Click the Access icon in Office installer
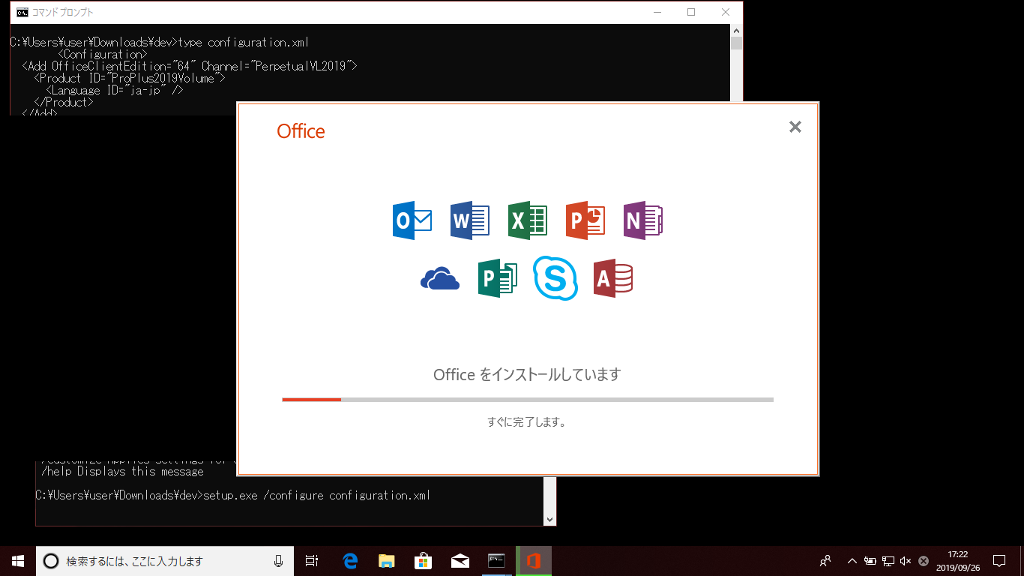The width and height of the screenshot is (1024, 576). (613, 279)
